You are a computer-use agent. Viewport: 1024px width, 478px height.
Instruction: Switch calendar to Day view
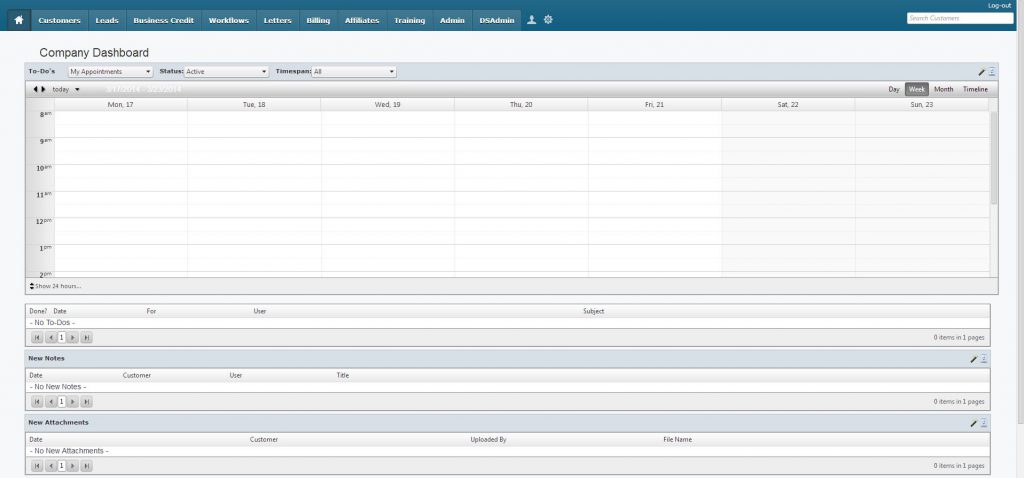tap(894, 89)
